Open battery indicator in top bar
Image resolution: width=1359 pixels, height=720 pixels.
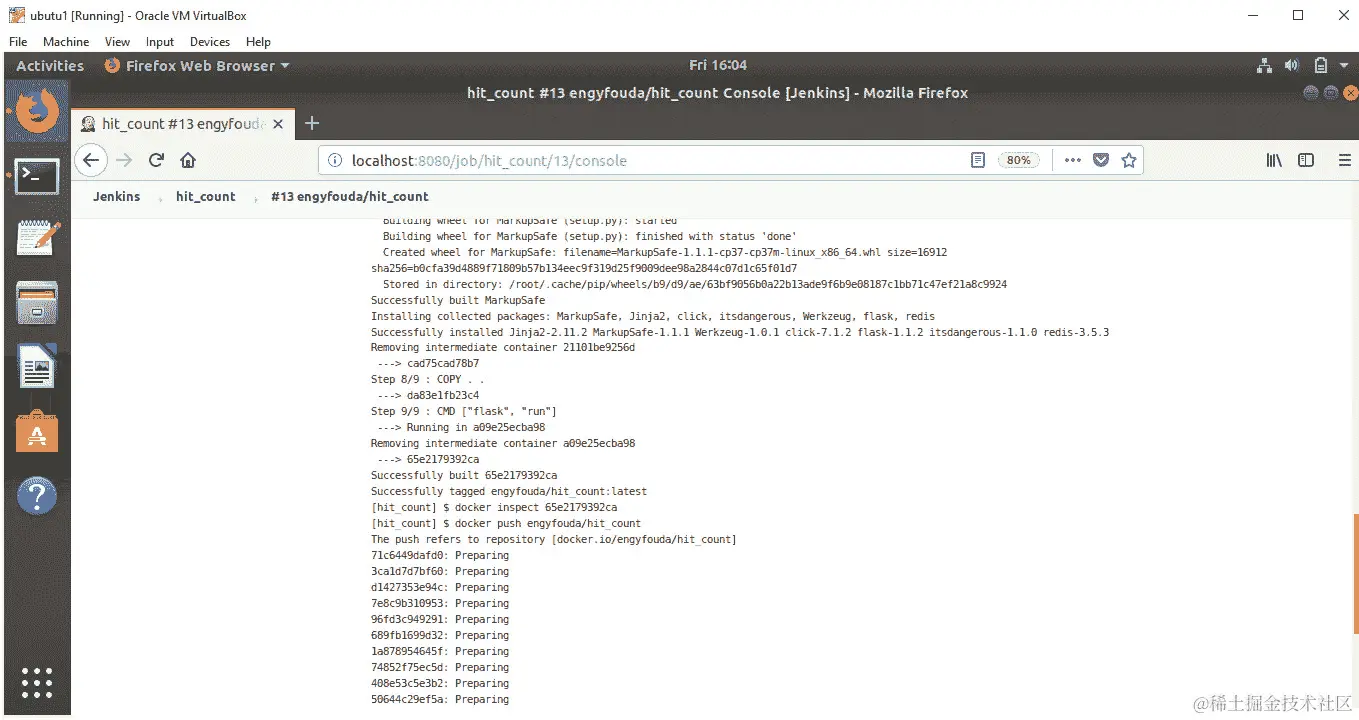click(x=1320, y=66)
